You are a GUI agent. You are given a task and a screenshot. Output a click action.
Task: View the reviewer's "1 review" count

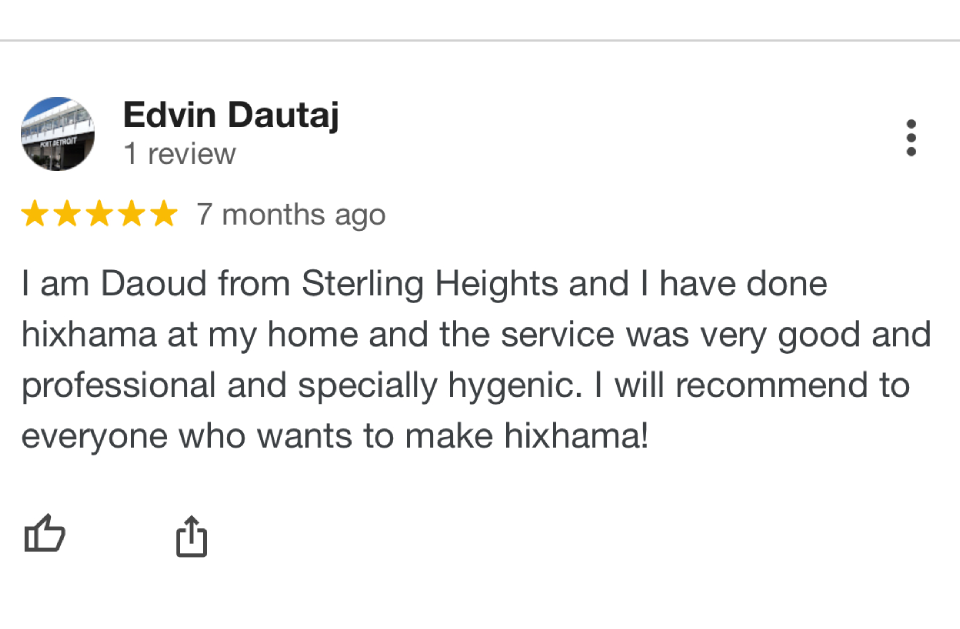coord(179,154)
